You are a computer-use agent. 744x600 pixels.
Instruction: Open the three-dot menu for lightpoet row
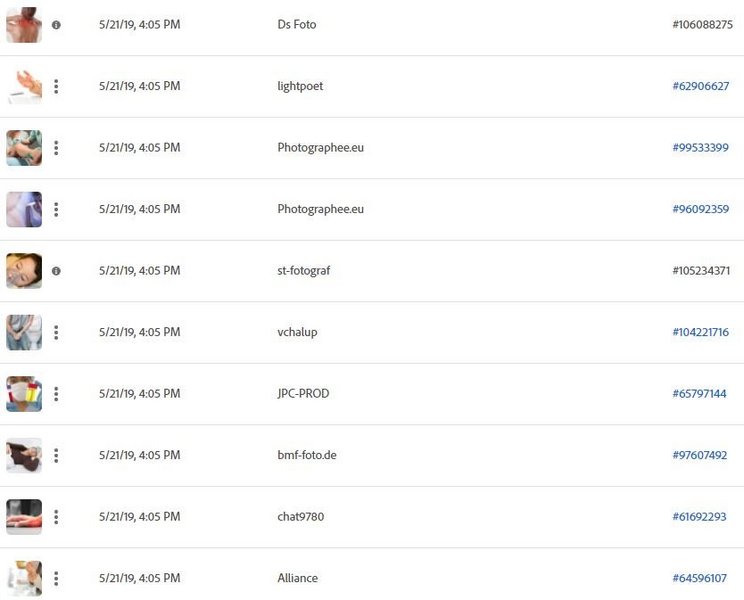coord(56,86)
